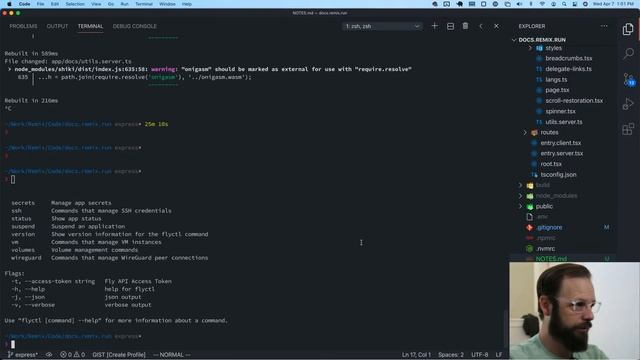The image size is (640, 360).
Task: Switch to the OUTPUT tab
Action: [x=57, y=26]
